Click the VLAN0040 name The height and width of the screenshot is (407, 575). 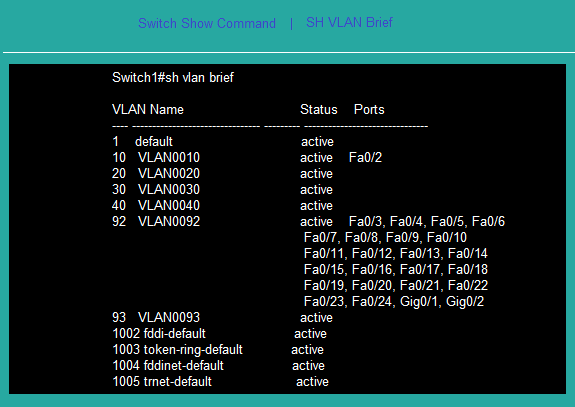tap(169, 205)
